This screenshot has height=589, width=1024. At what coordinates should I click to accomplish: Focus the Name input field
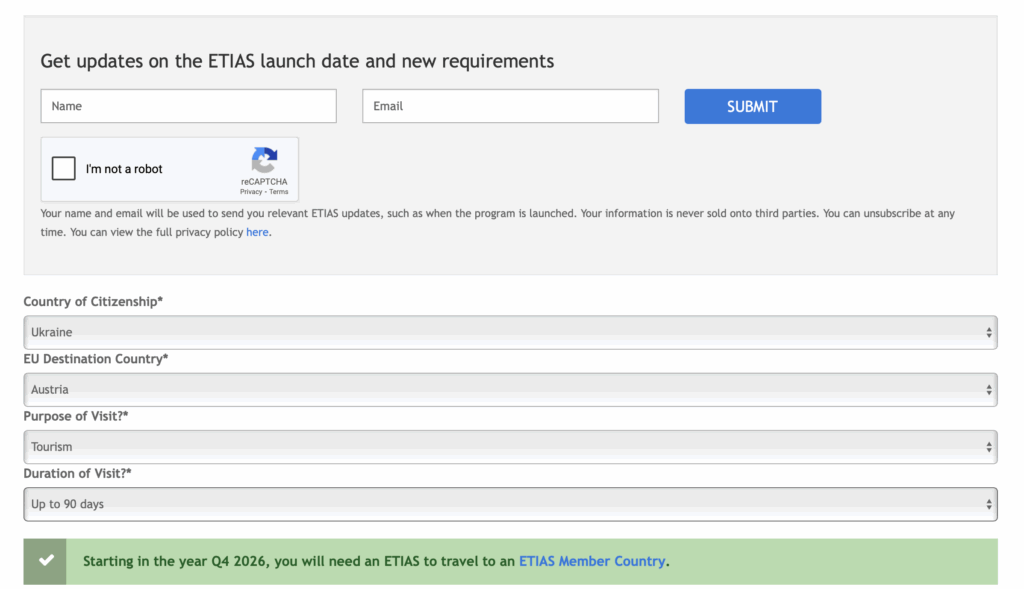coord(189,106)
